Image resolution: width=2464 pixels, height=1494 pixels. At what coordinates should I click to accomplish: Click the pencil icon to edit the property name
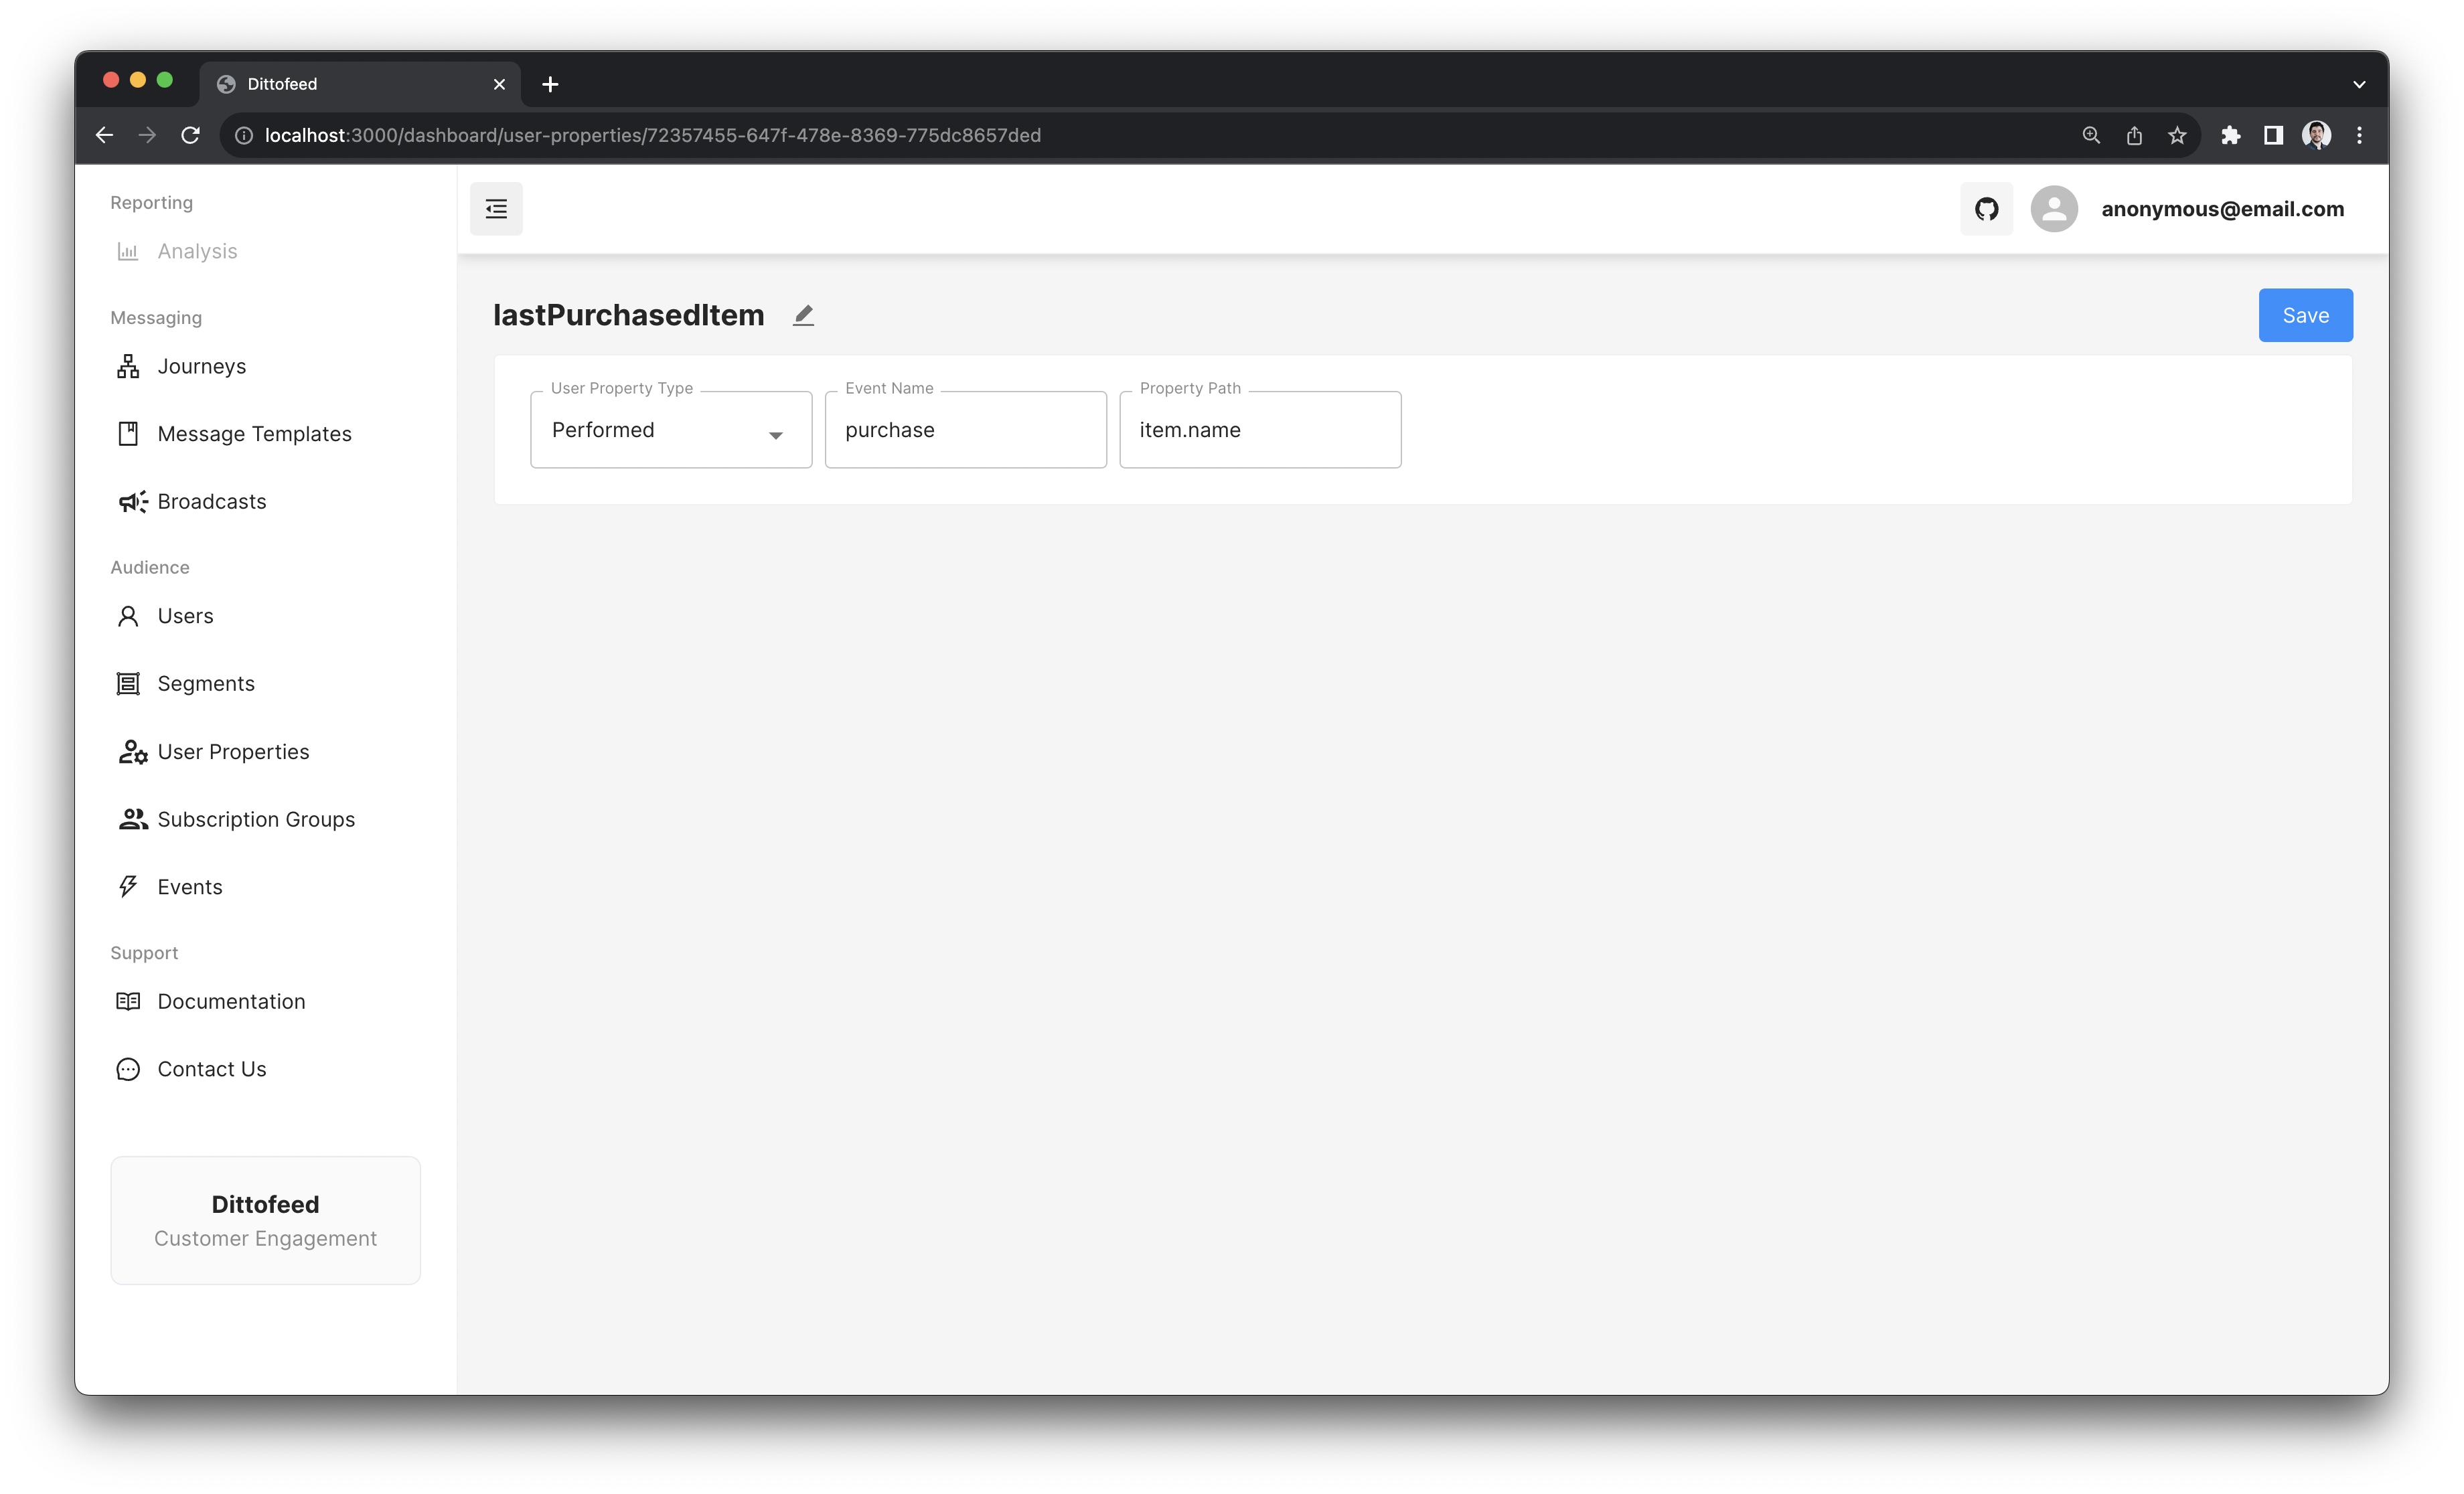coord(803,316)
